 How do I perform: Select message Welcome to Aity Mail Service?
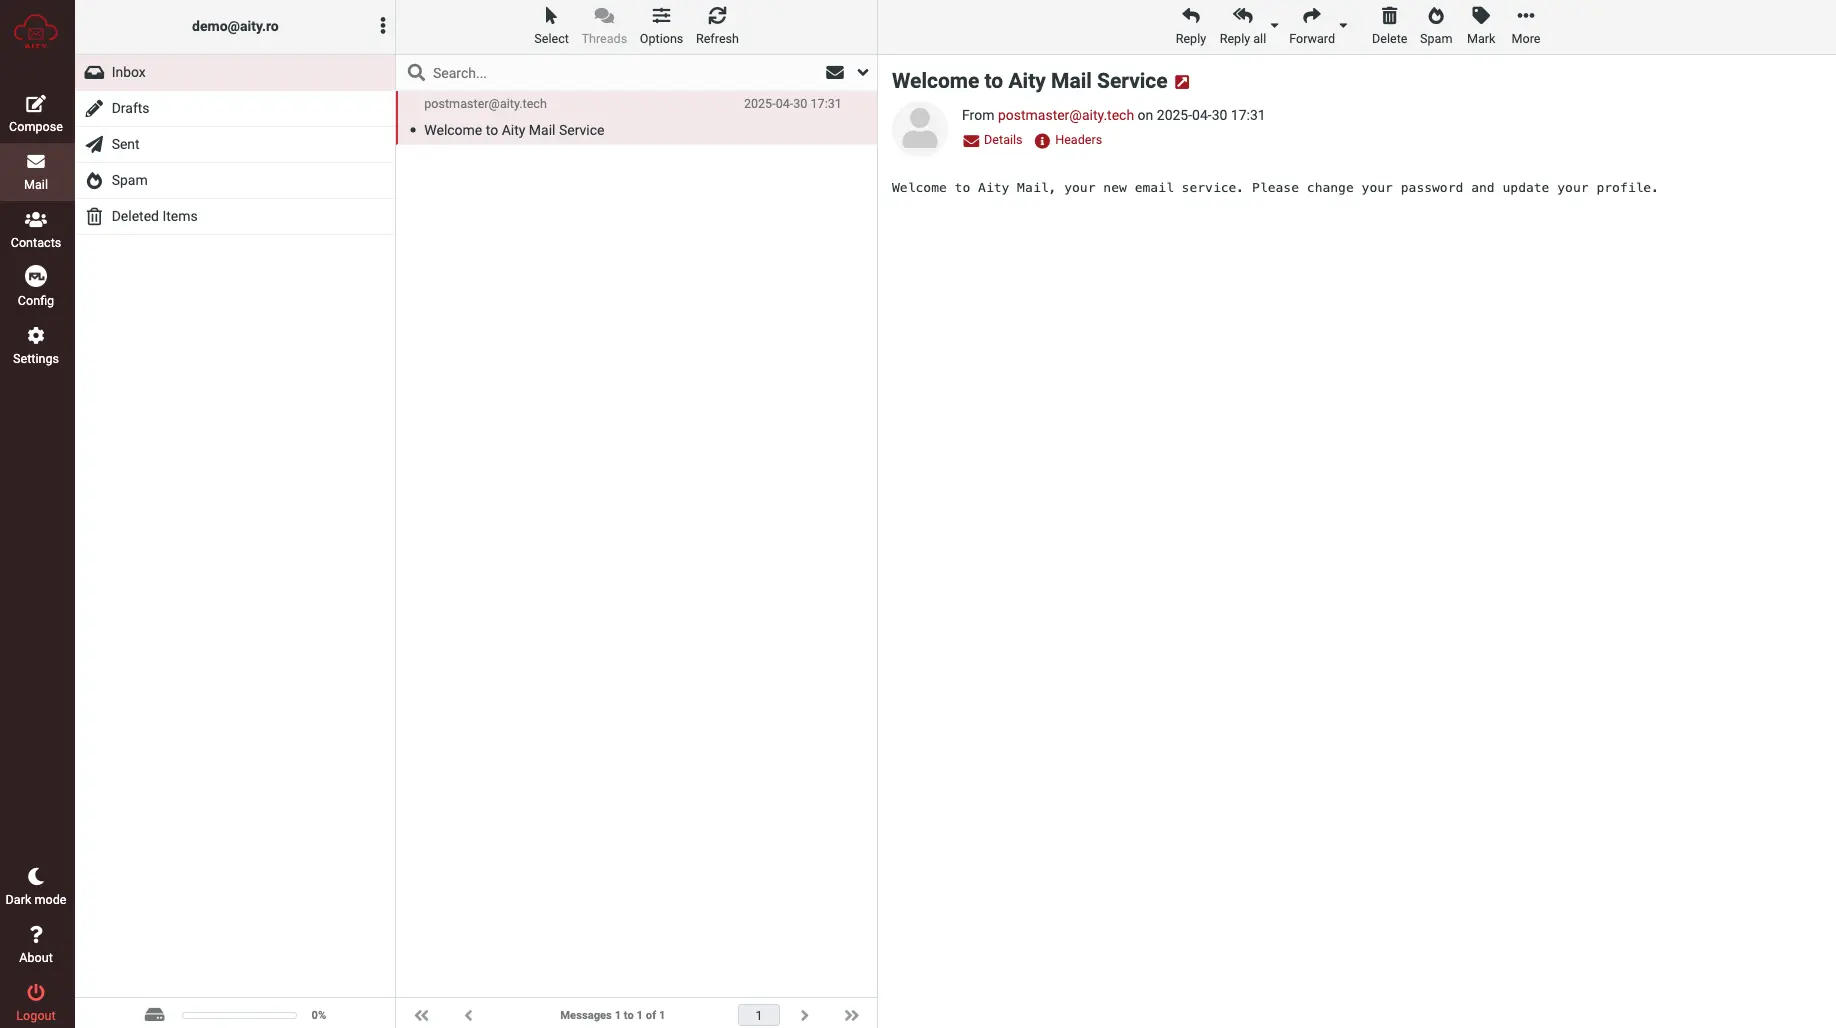click(637, 117)
